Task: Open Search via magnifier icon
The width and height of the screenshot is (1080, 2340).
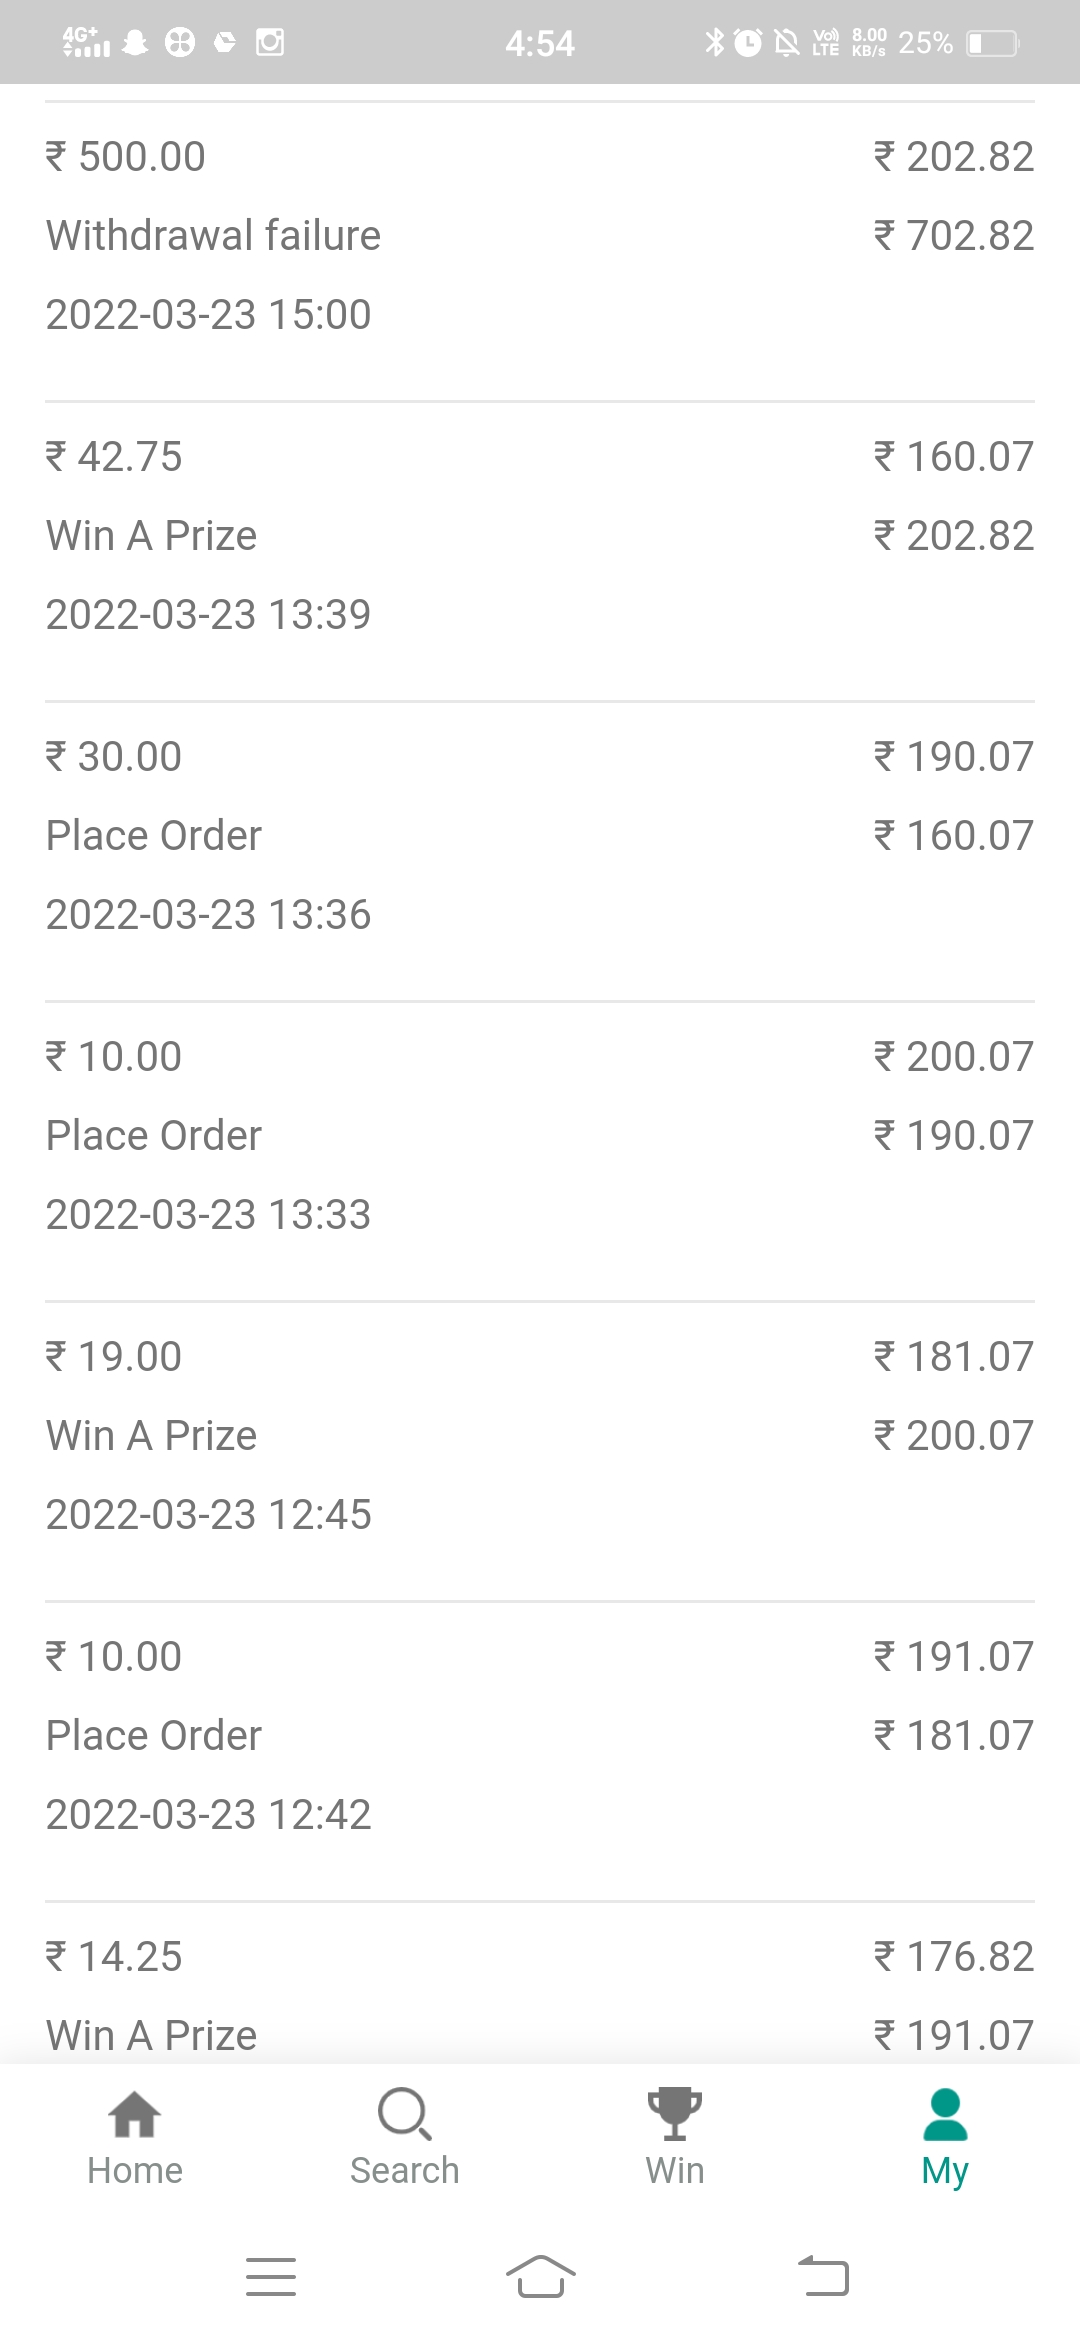Action: (405, 2114)
